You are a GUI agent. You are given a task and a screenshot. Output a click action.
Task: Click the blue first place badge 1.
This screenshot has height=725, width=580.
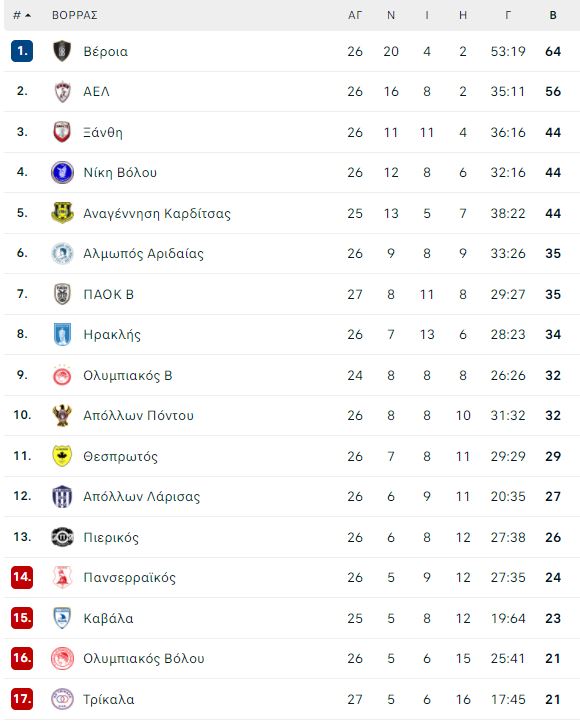coord(22,51)
